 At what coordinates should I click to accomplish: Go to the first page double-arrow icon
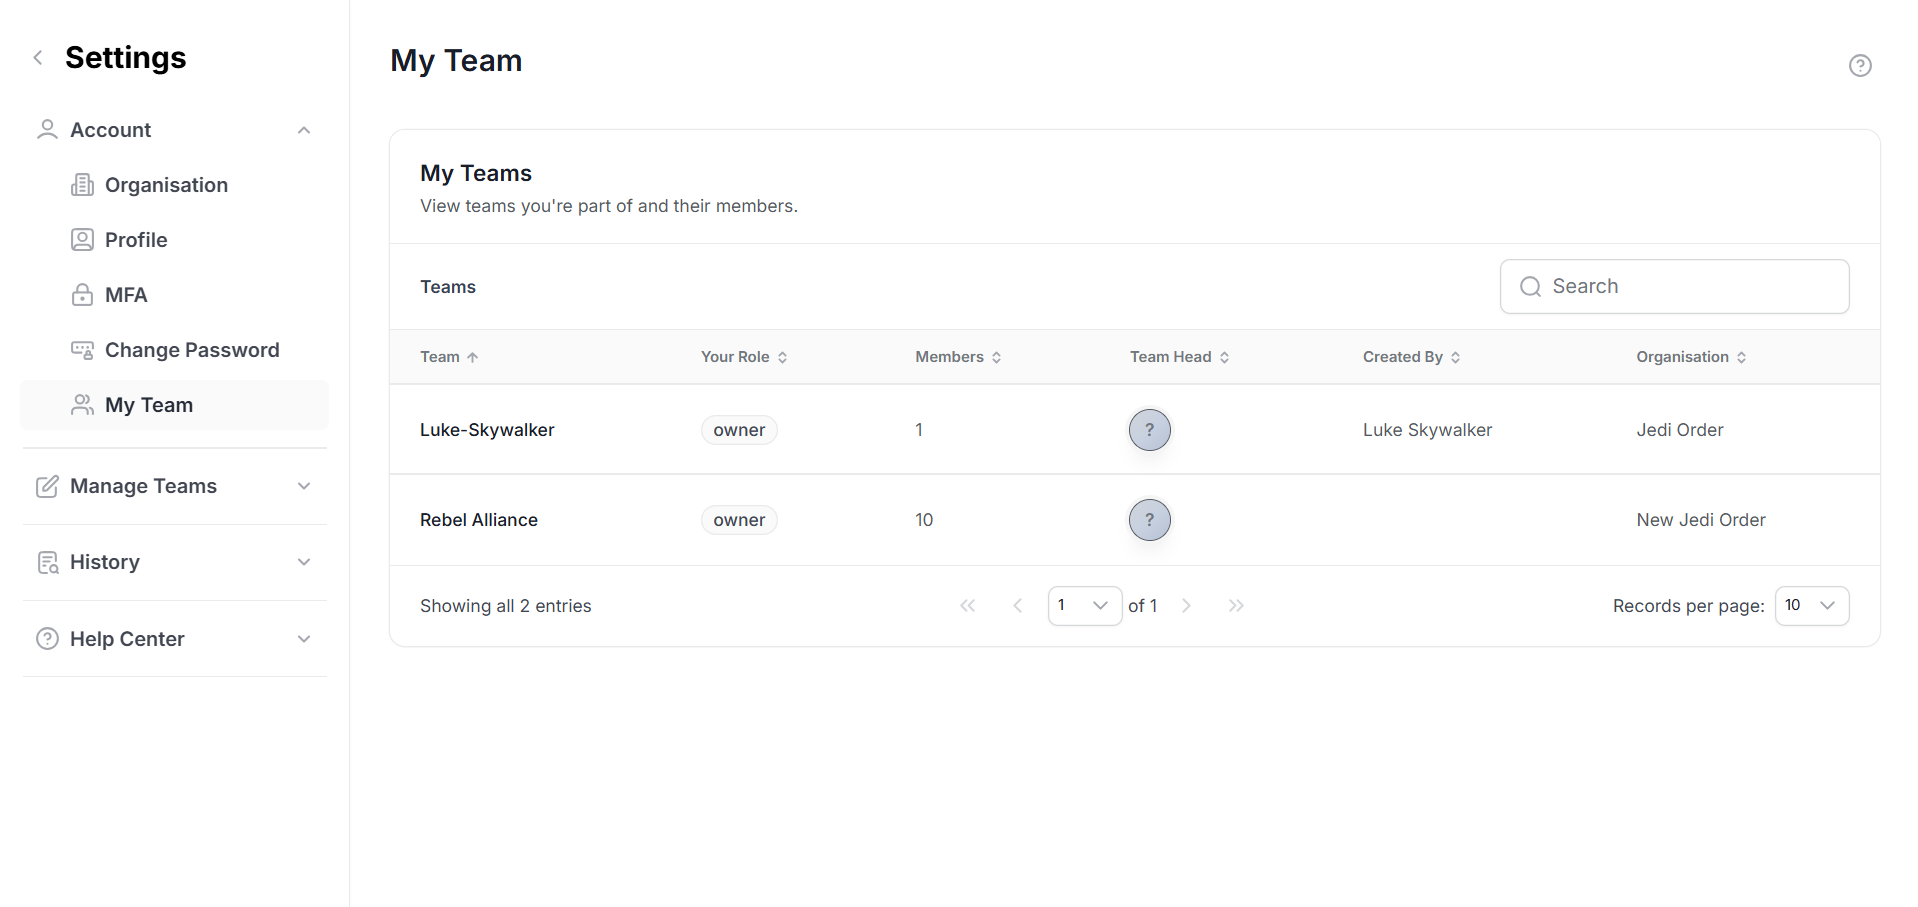[x=967, y=606]
